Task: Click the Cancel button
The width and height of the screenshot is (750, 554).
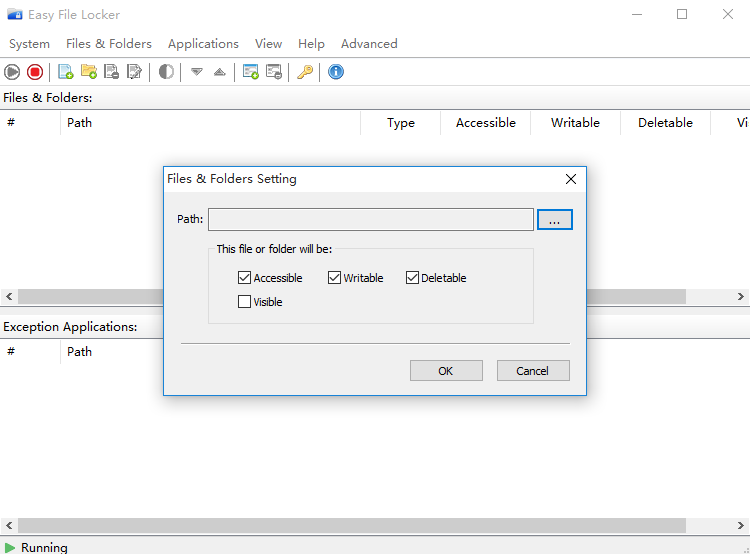Action: [532, 371]
